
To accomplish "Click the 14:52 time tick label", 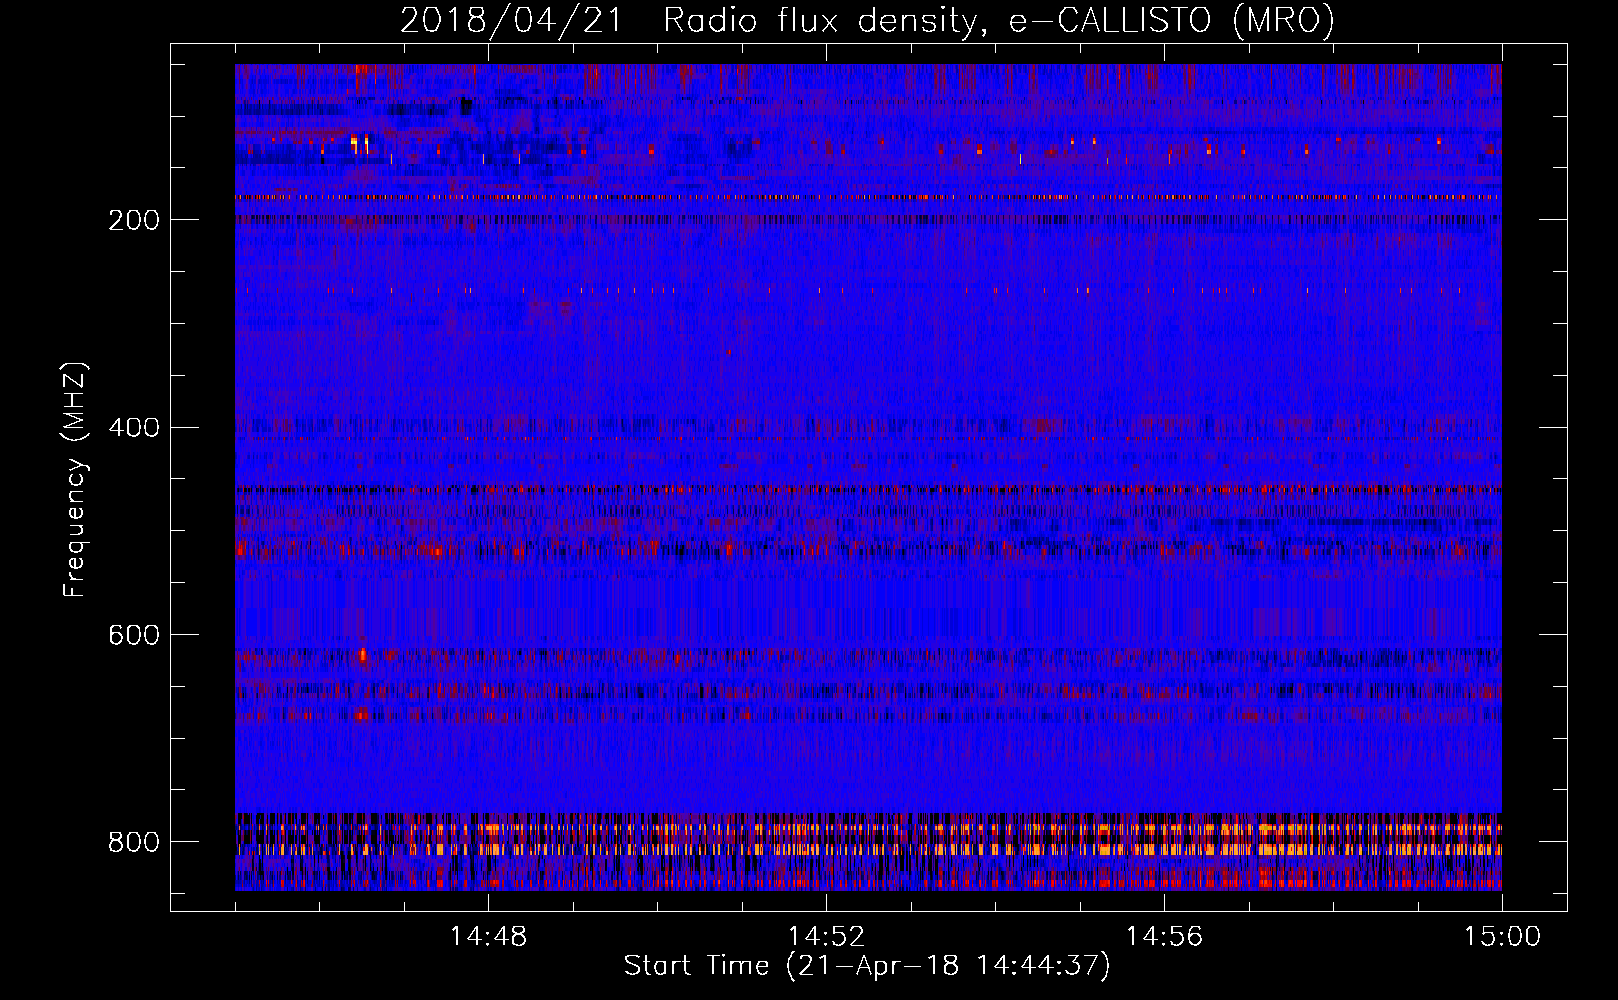I will 826,937.
